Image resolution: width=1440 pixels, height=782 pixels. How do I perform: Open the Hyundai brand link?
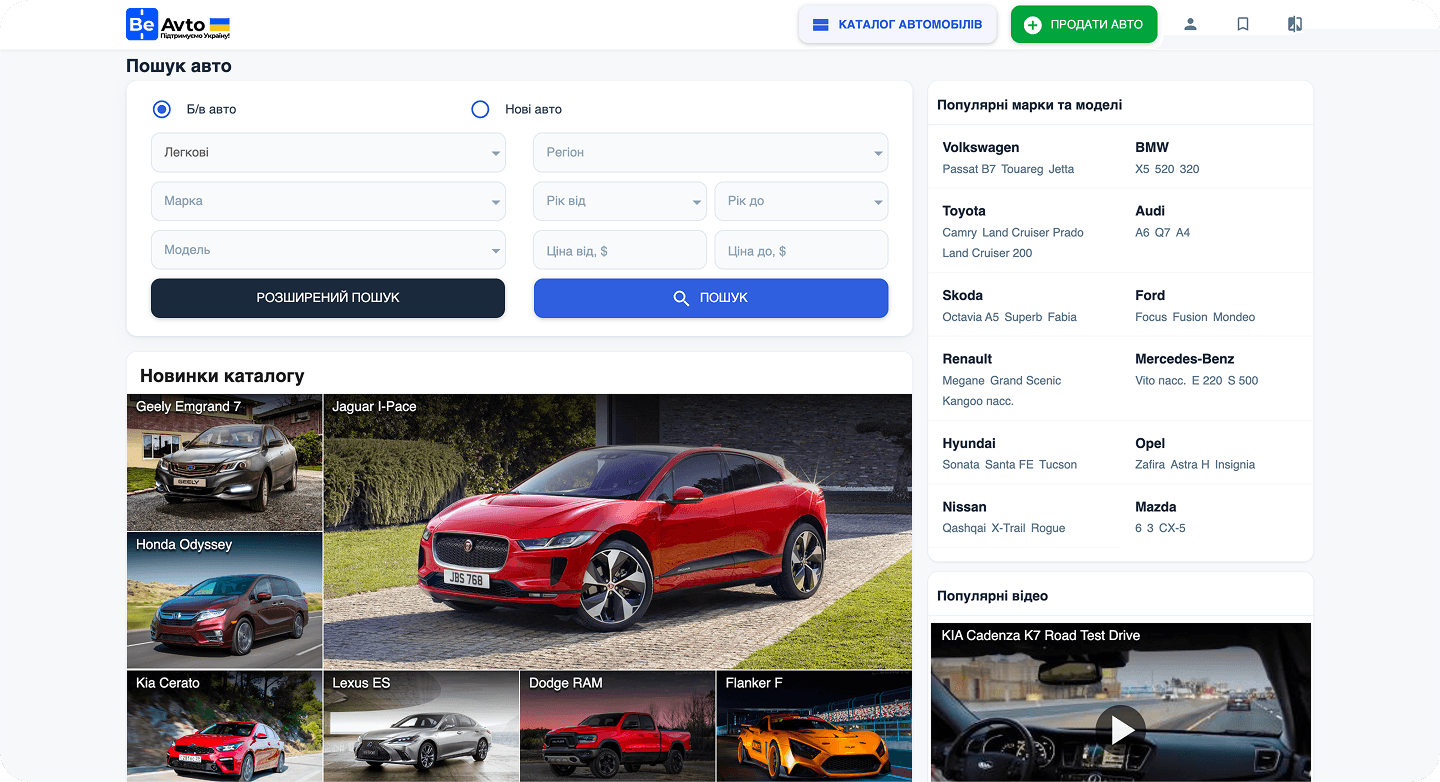click(969, 443)
